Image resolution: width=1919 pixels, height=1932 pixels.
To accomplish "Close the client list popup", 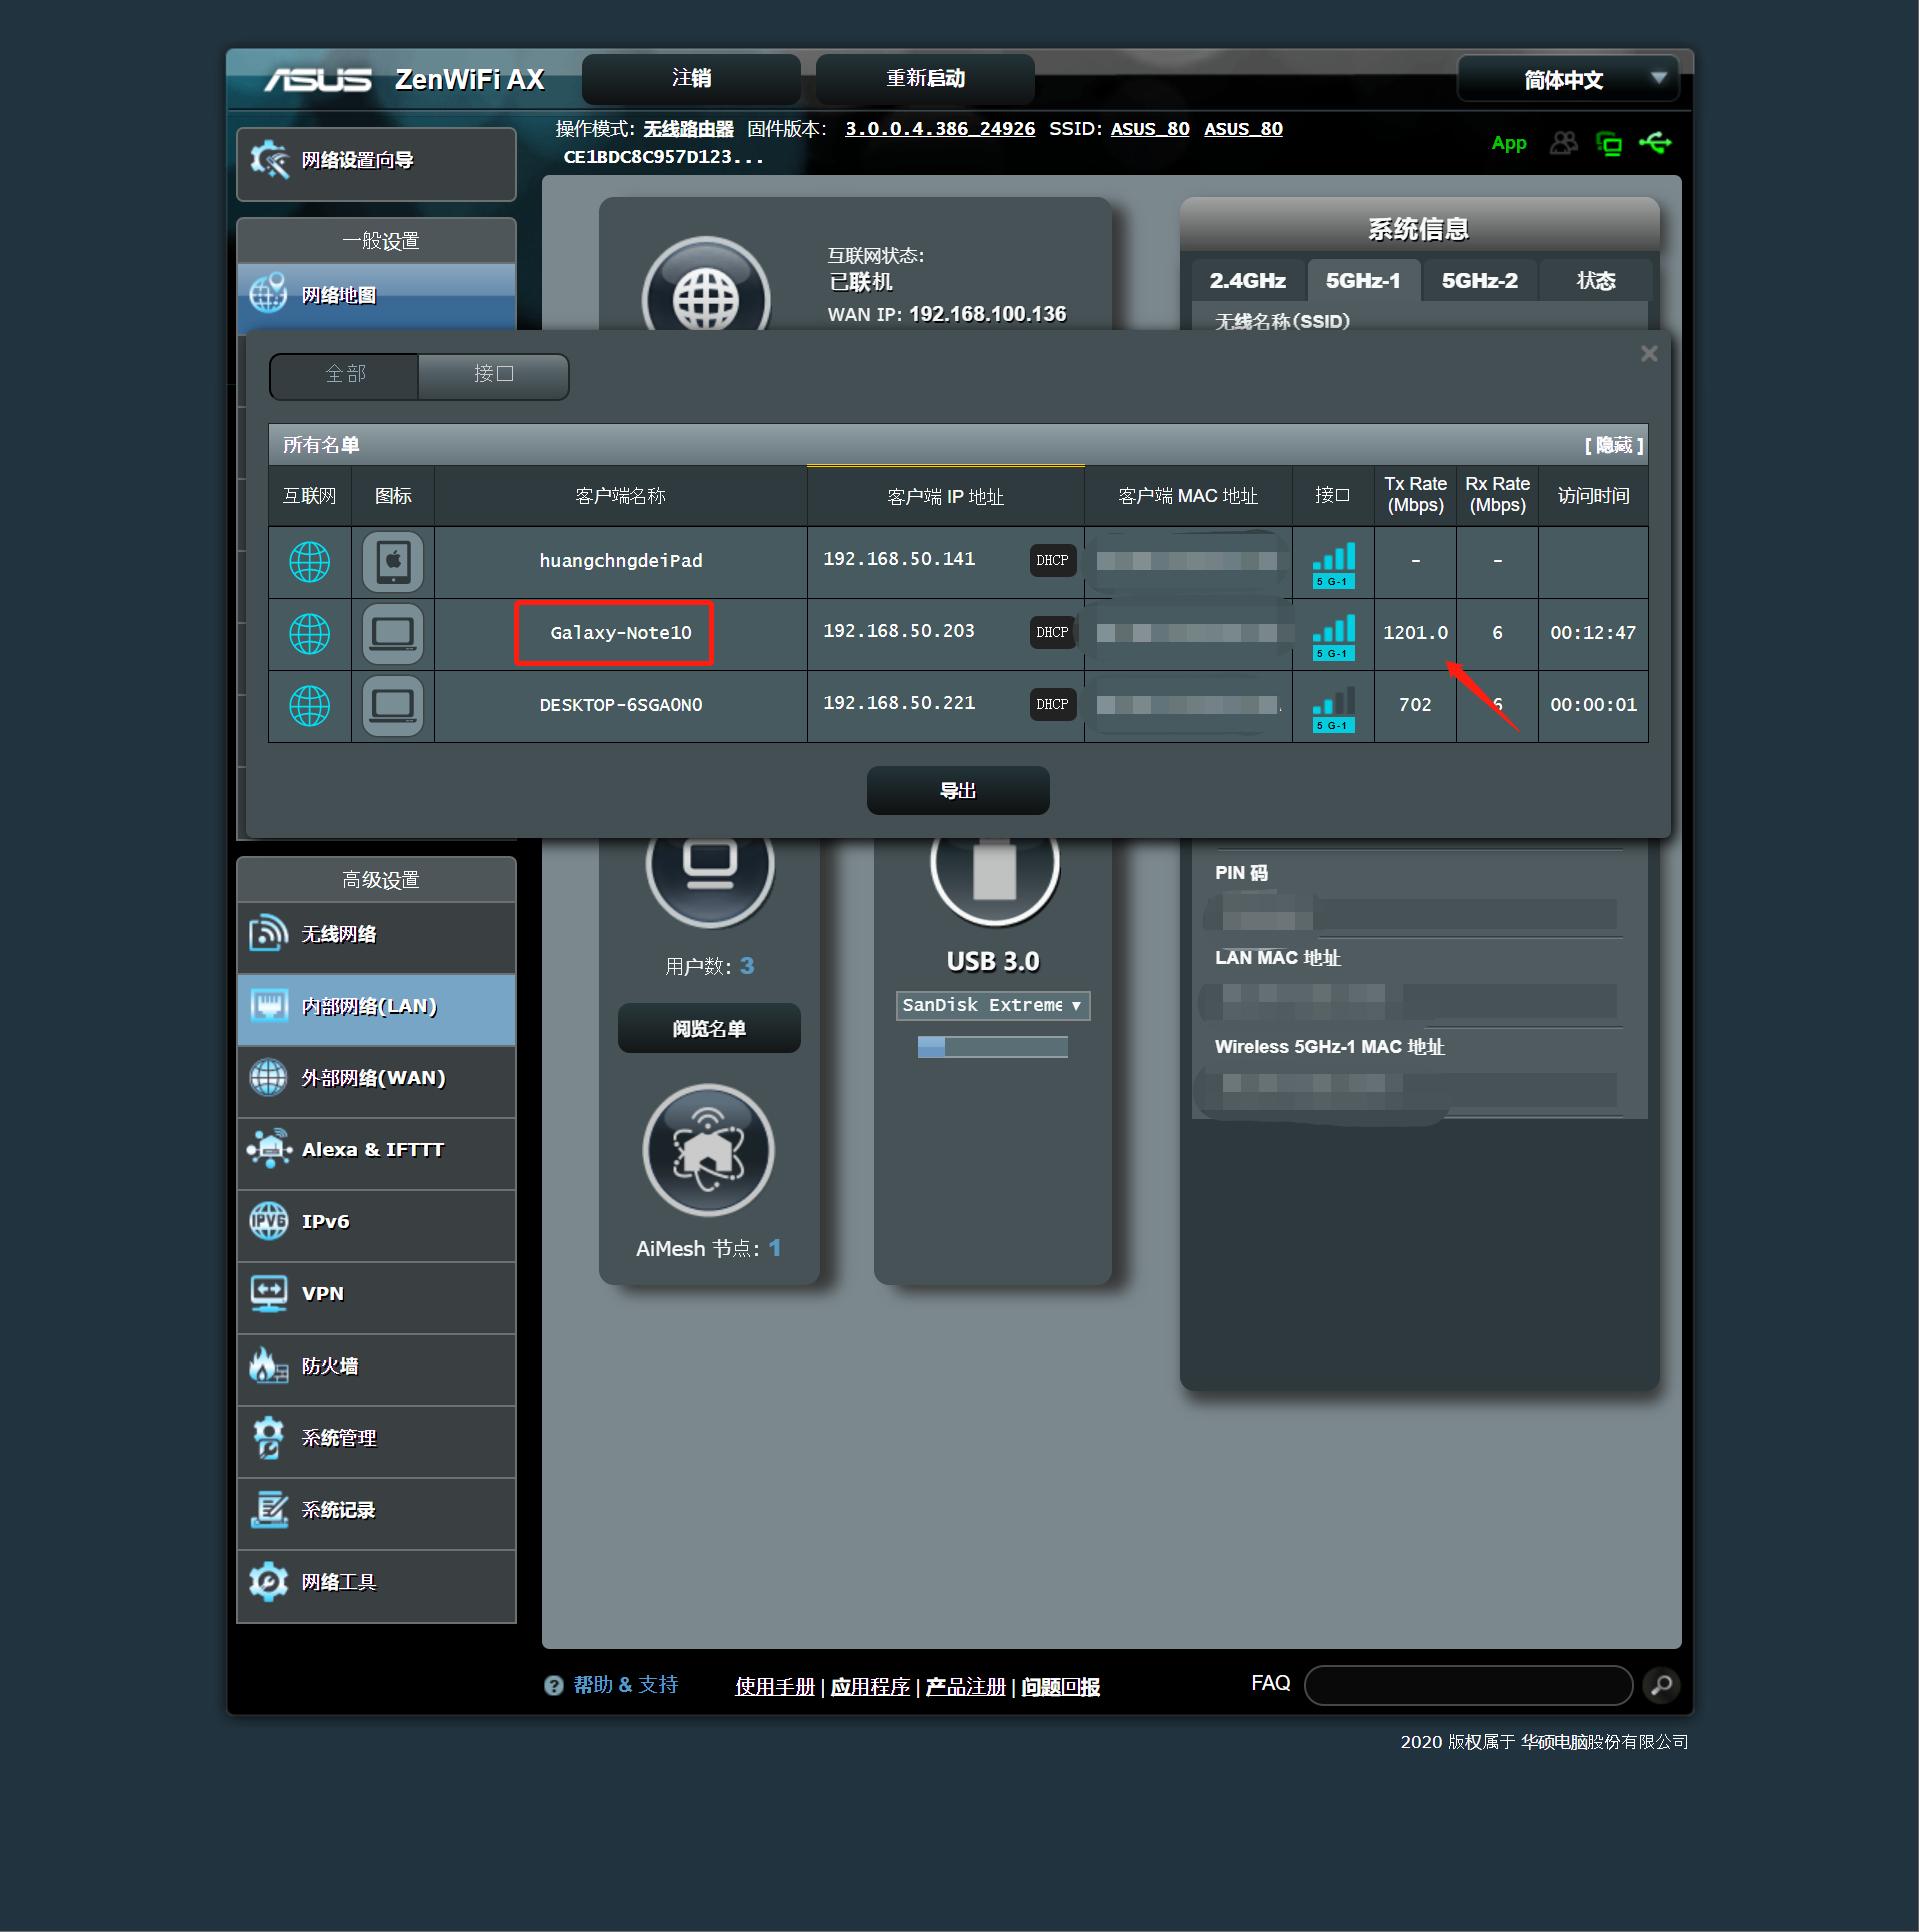I will pyautogui.click(x=1649, y=354).
